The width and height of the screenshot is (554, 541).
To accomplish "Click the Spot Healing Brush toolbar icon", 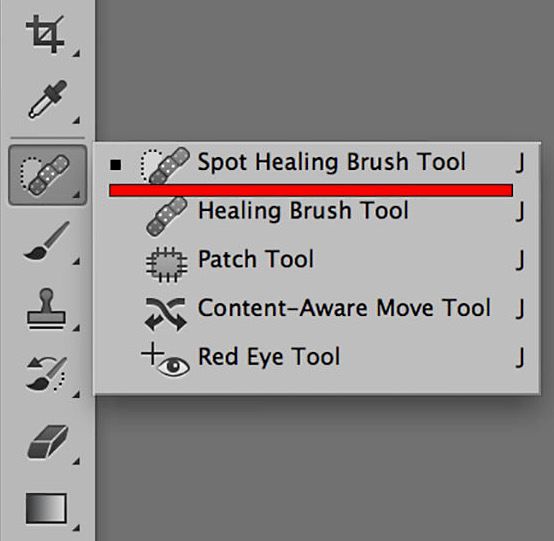I will coord(47,175).
